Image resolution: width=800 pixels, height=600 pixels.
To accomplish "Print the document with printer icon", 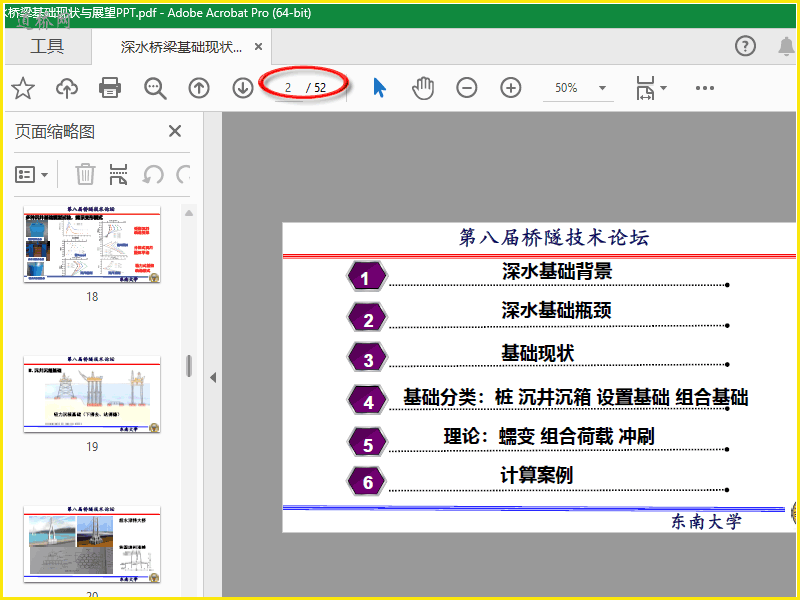I will click(x=110, y=88).
